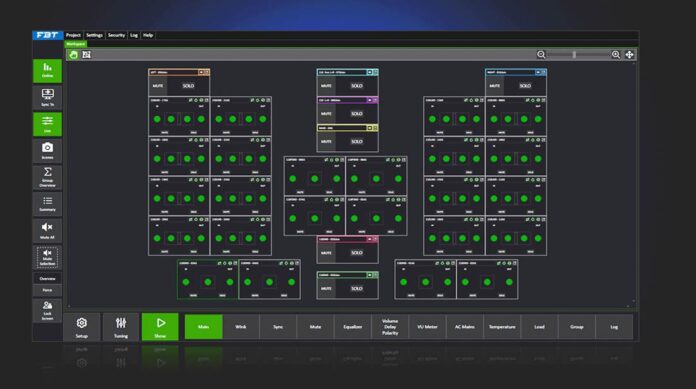
Task: Toggle SOLO on the purple-bordered group
Action: 357,114
